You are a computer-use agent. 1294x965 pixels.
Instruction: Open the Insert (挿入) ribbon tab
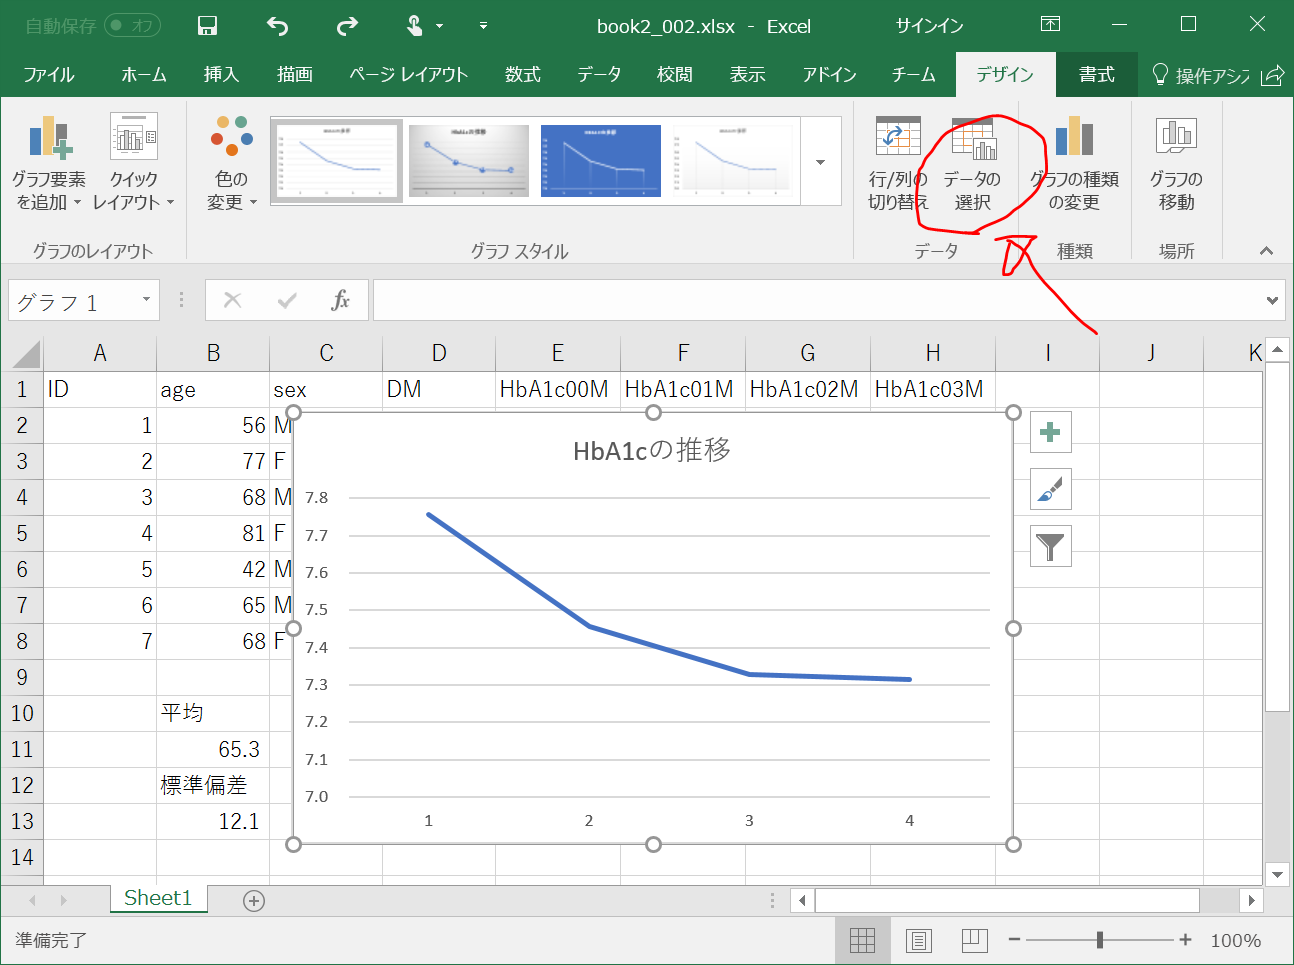(221, 75)
